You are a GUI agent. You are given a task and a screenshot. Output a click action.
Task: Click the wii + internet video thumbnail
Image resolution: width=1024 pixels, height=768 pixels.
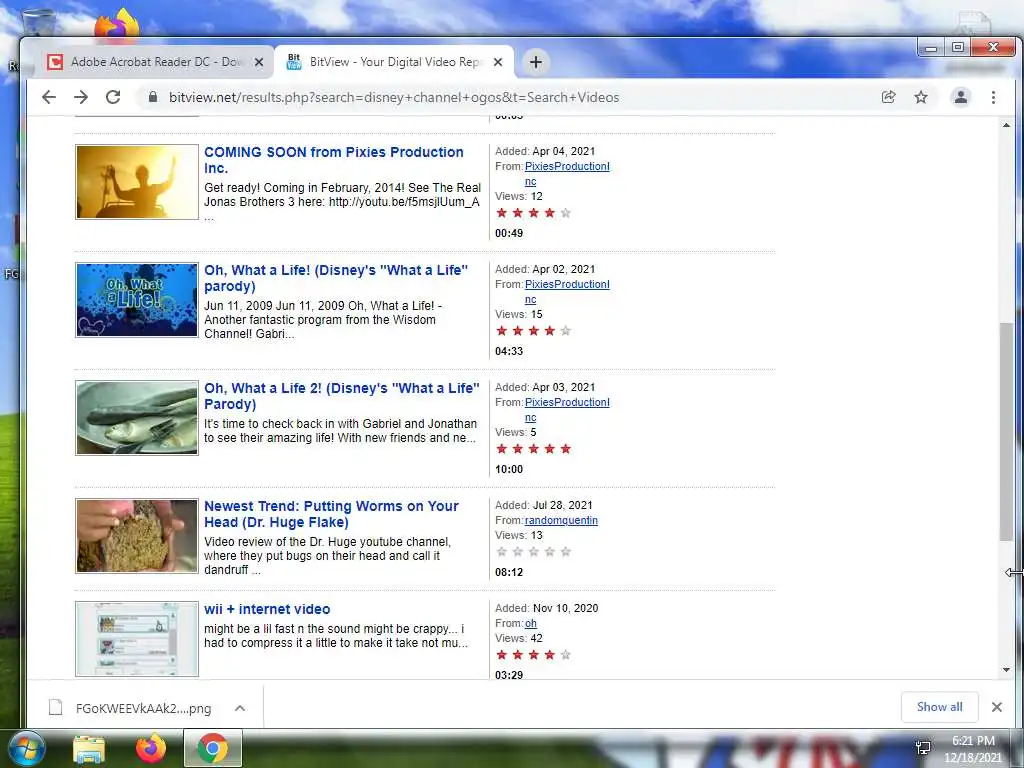pyautogui.click(x=136, y=639)
